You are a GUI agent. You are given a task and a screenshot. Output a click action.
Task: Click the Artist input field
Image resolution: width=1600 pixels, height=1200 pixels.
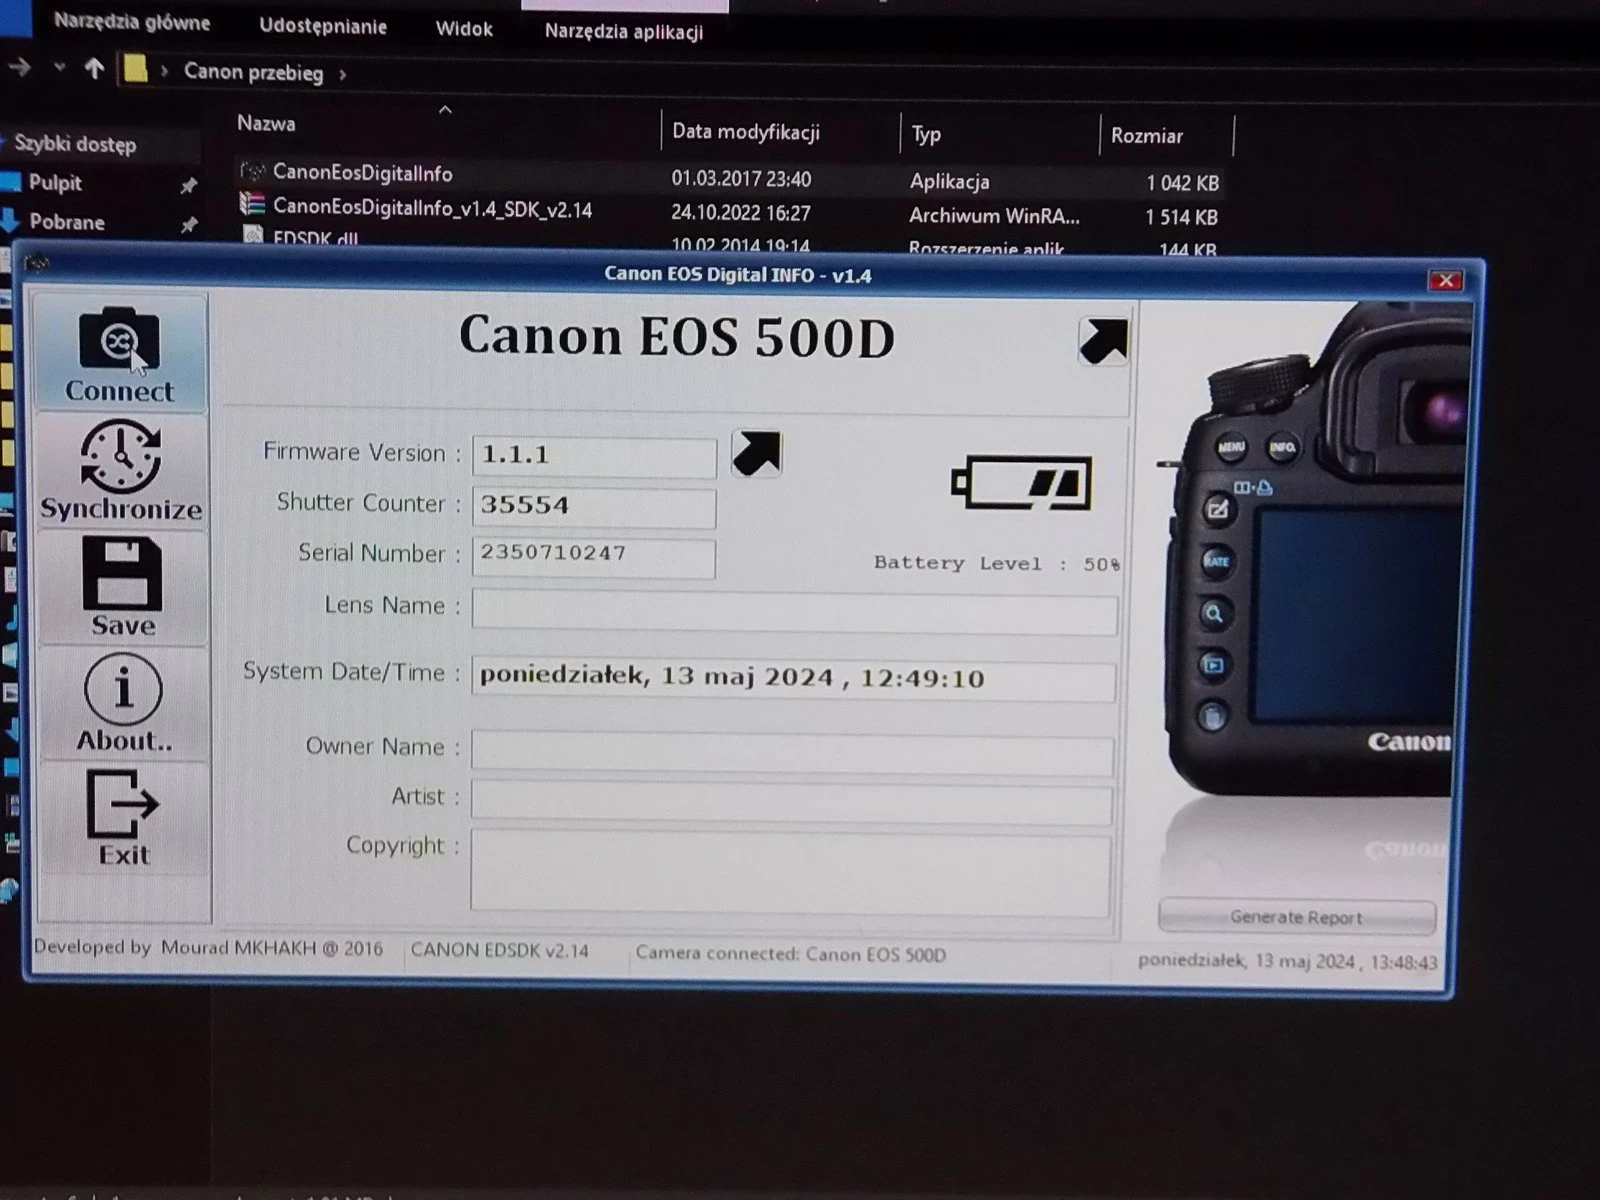coord(791,802)
